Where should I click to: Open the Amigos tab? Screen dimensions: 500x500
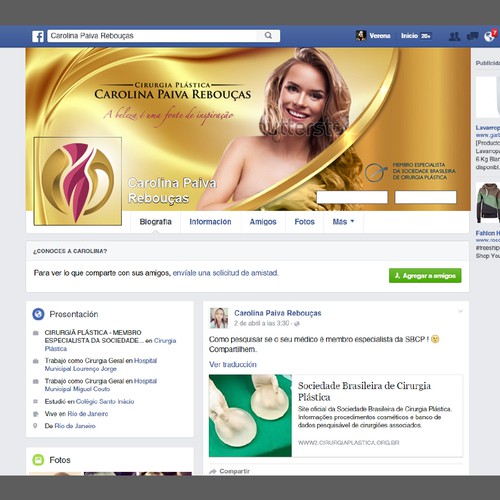tap(263, 222)
